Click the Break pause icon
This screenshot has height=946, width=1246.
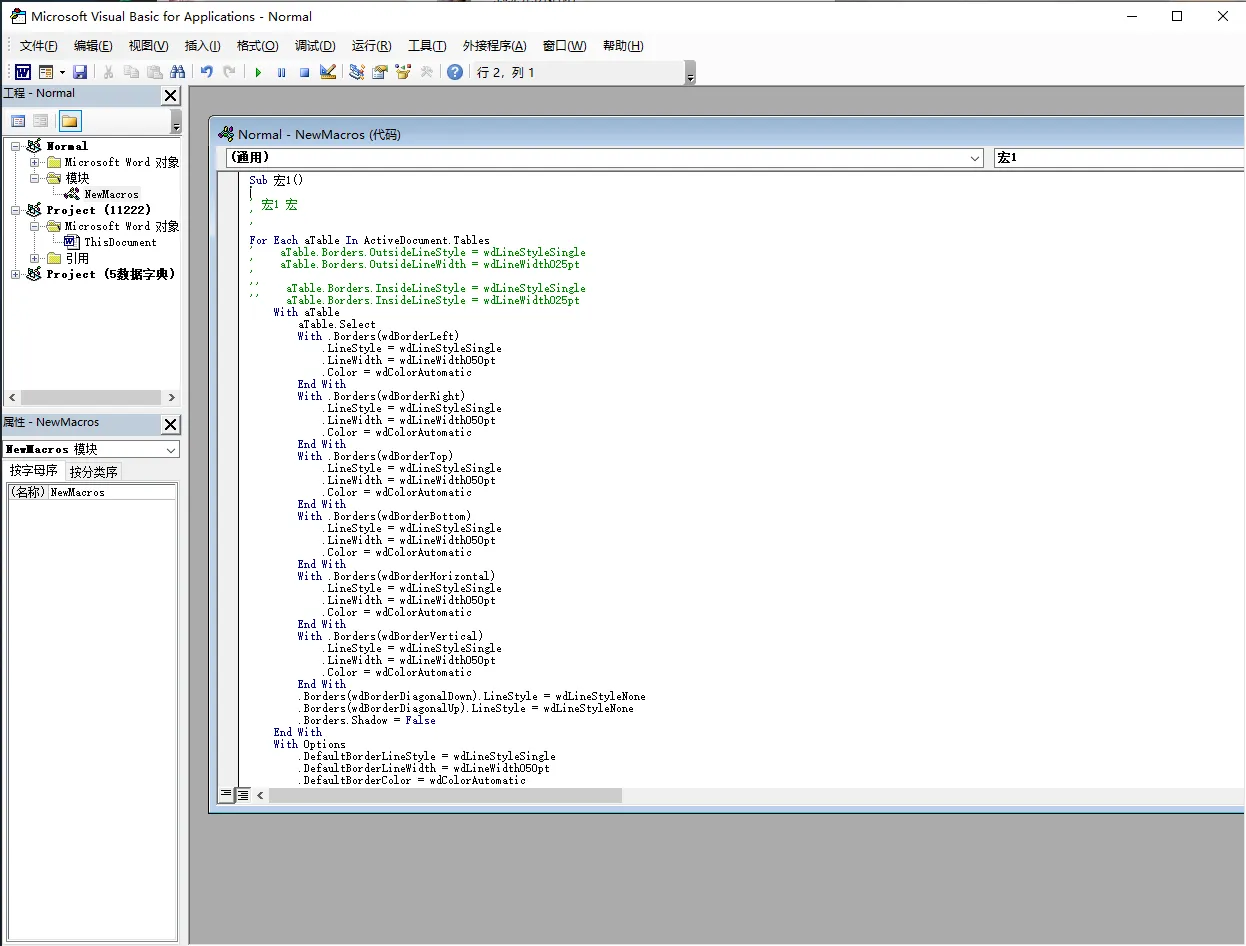pos(281,72)
